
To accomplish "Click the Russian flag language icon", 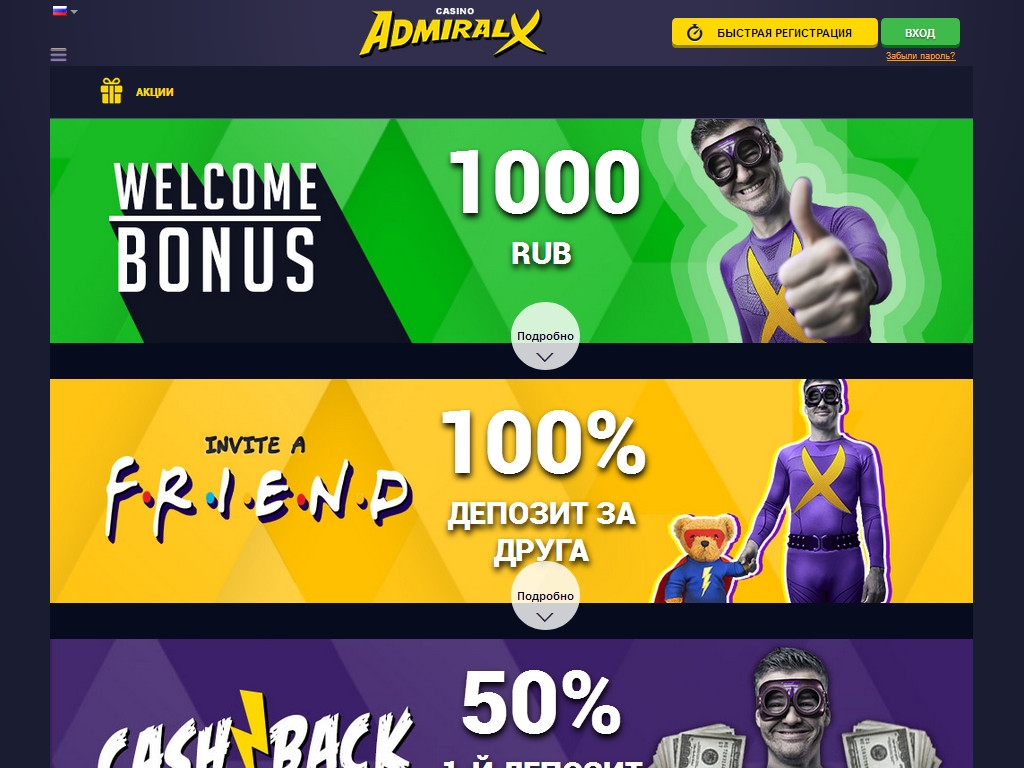I will [59, 10].
